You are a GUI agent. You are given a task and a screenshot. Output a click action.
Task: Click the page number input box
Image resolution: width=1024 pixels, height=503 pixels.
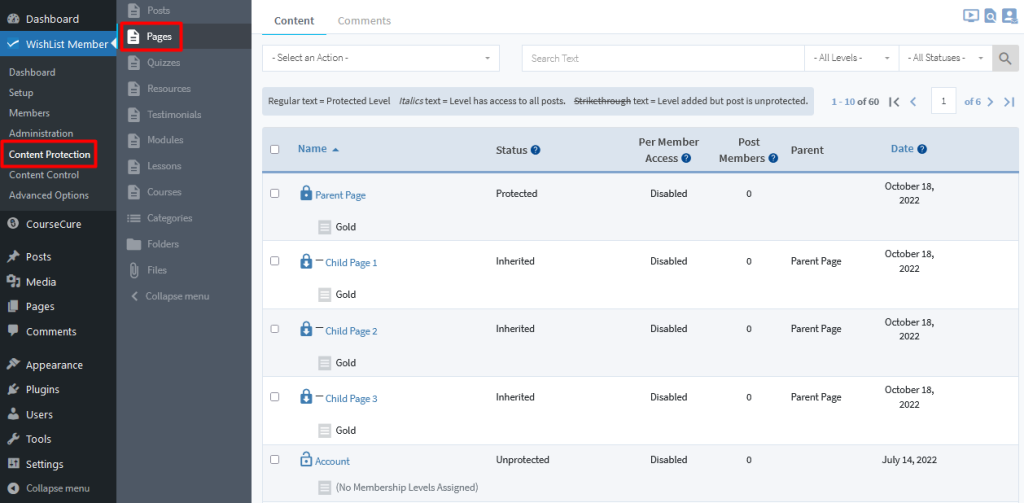(944, 101)
